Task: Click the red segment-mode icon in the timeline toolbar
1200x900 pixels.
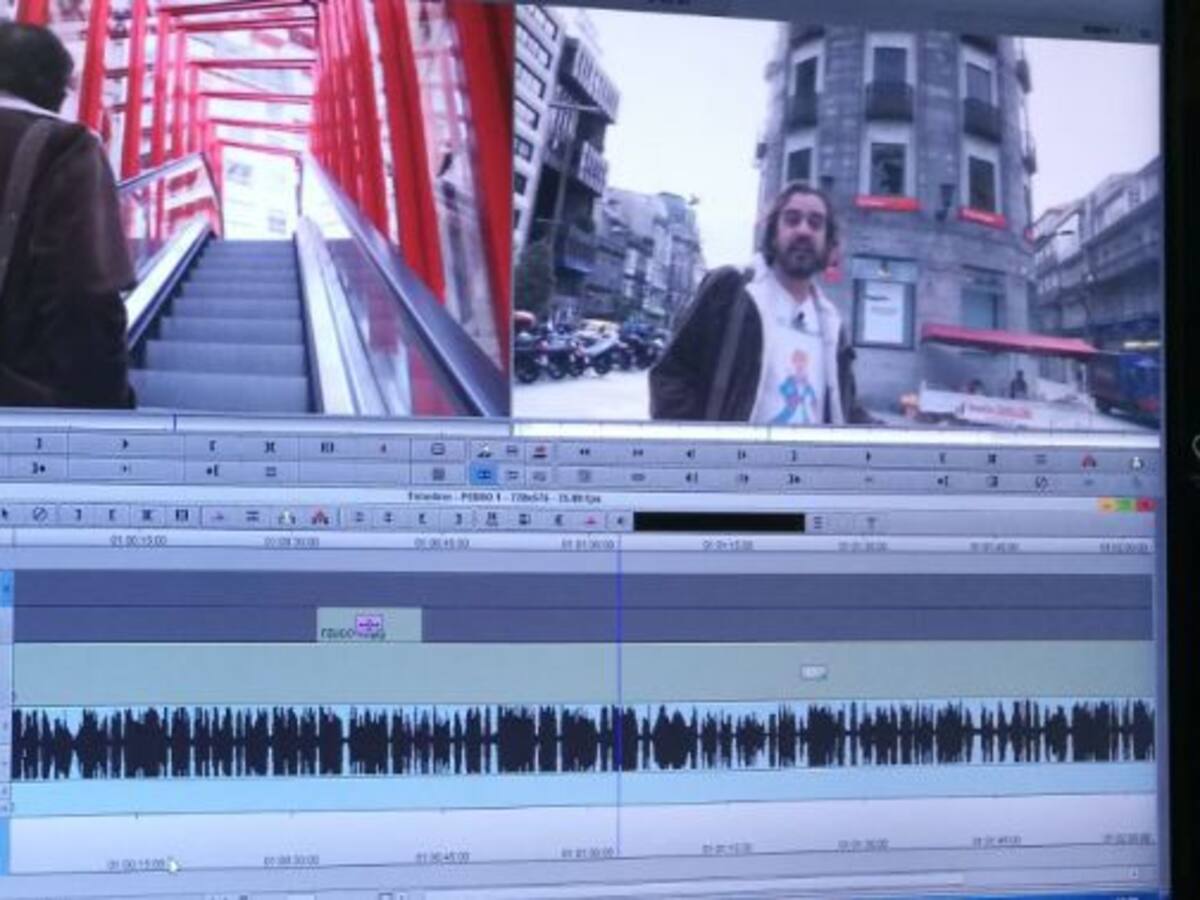Action: click(320, 517)
